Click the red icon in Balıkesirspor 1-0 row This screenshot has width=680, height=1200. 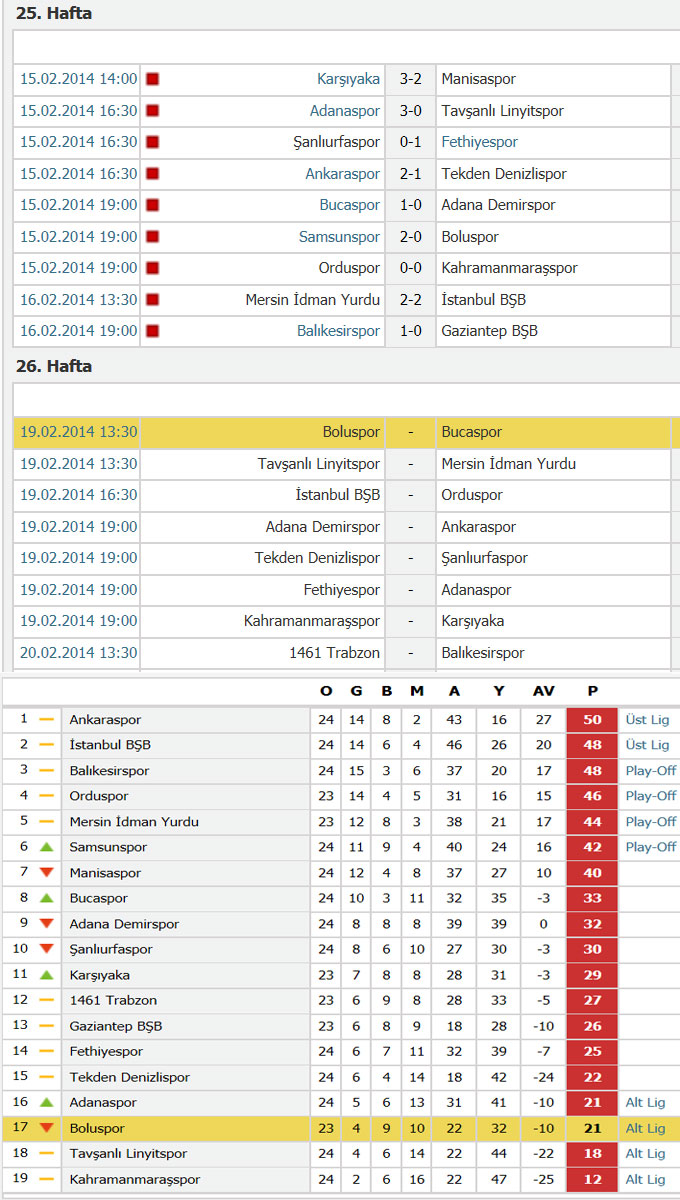pos(153,331)
